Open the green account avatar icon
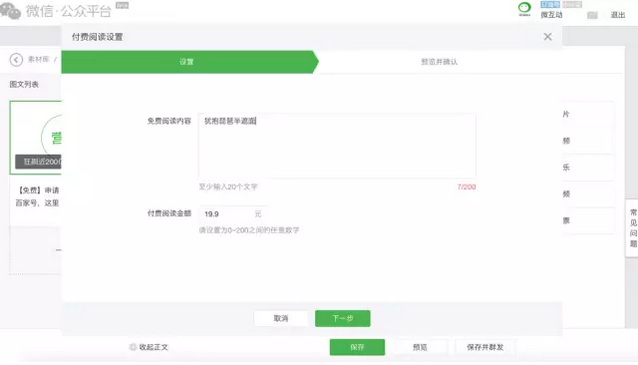638x365 pixels. (524, 9)
